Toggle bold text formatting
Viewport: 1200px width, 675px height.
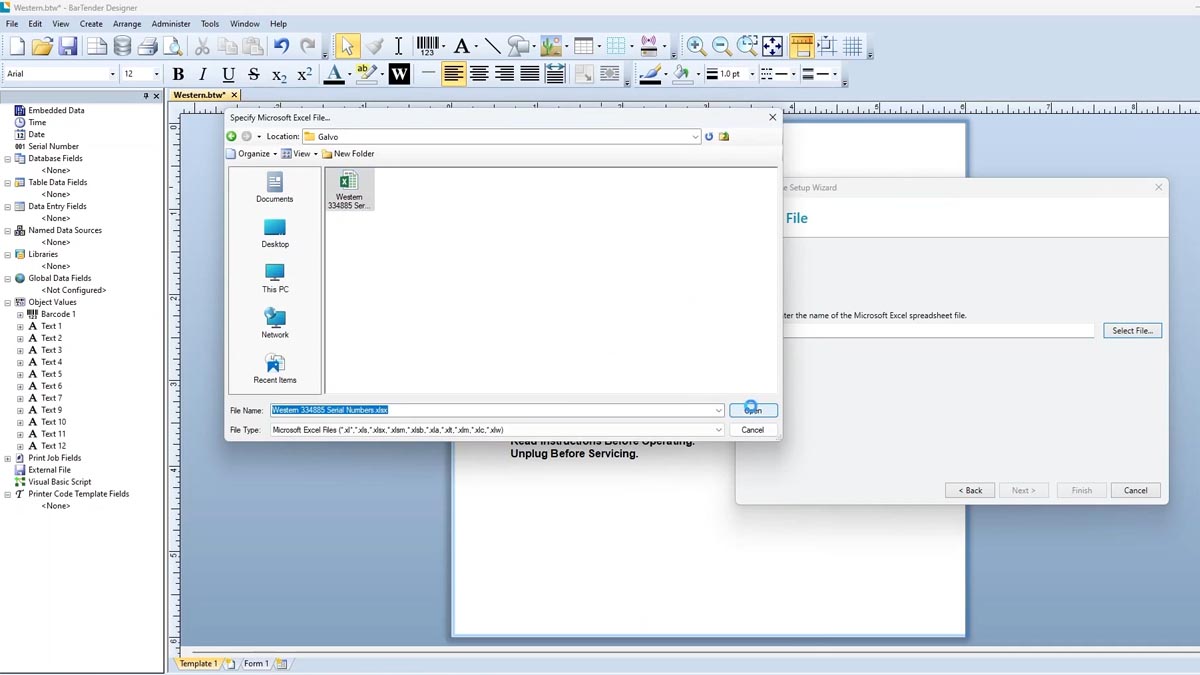point(178,73)
